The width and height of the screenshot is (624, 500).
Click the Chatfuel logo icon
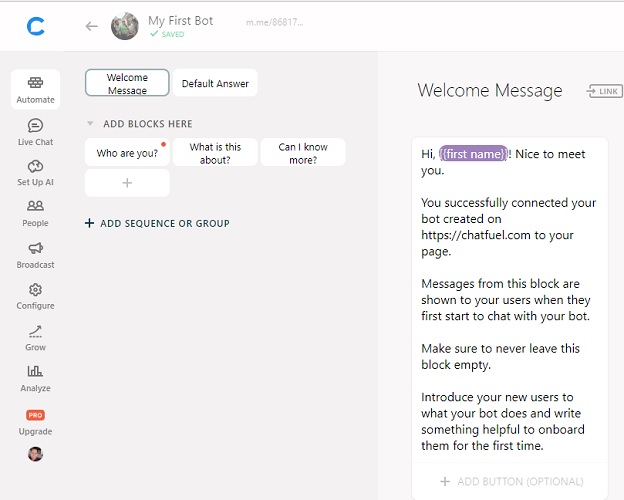[35, 26]
